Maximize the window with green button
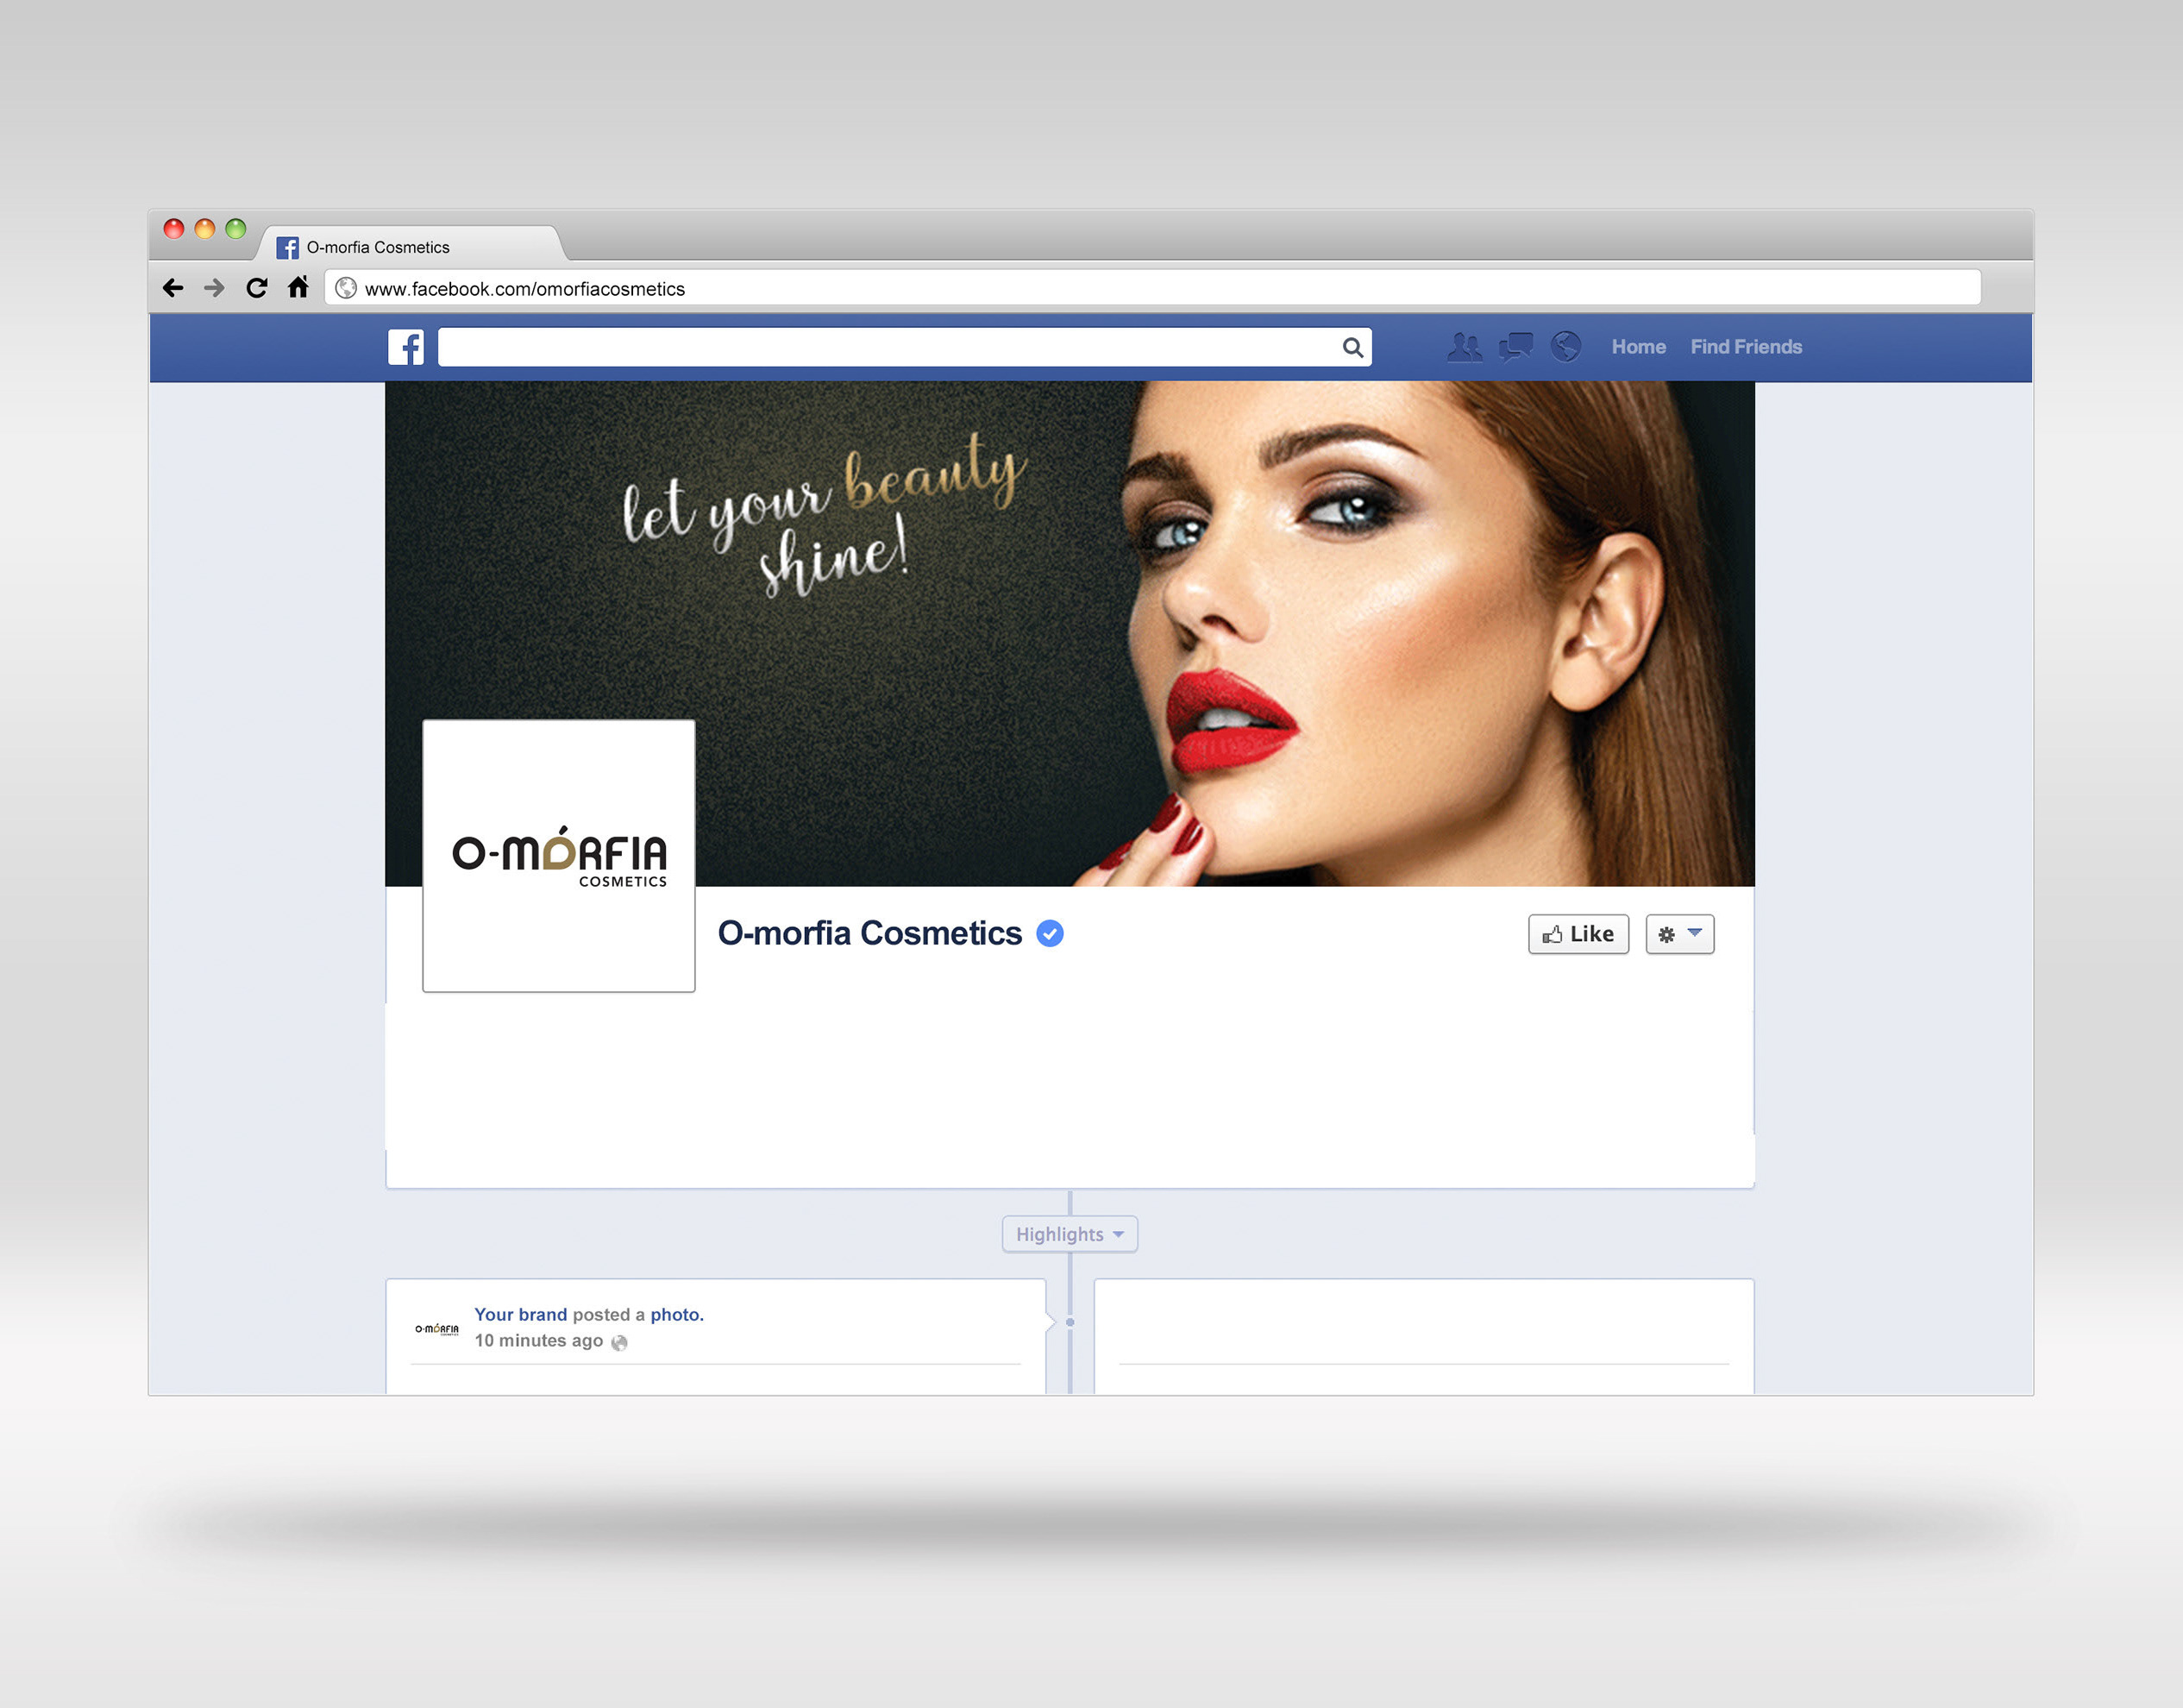 point(236,229)
